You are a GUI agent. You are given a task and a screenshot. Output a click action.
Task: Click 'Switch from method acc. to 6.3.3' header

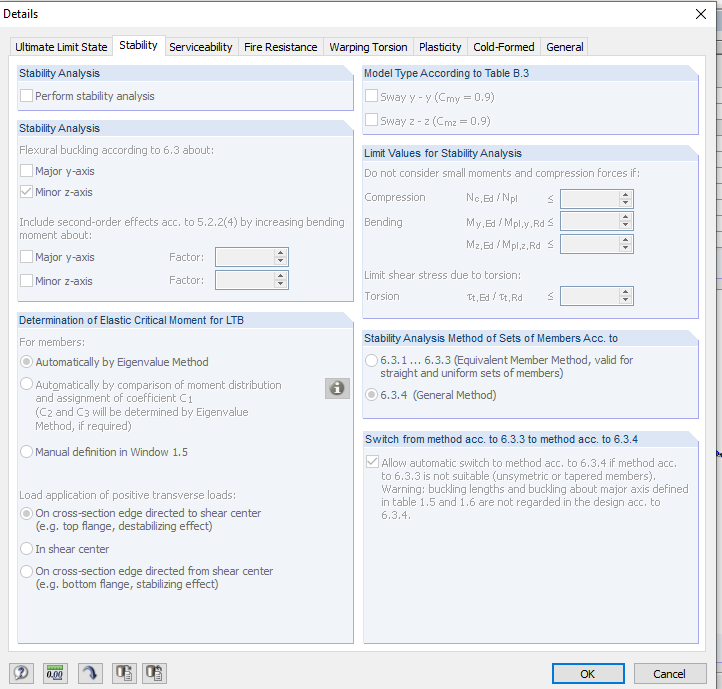coord(501,439)
